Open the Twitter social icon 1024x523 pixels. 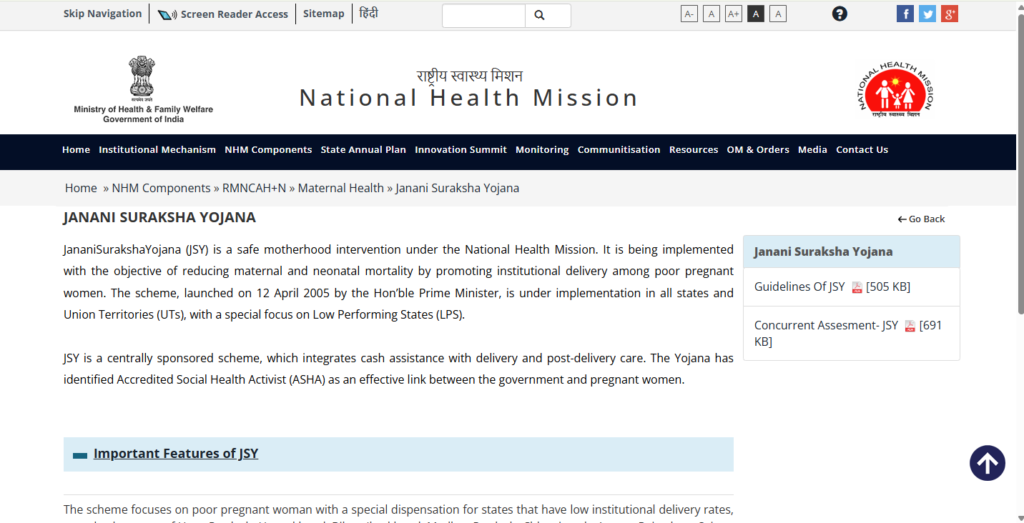(x=927, y=13)
